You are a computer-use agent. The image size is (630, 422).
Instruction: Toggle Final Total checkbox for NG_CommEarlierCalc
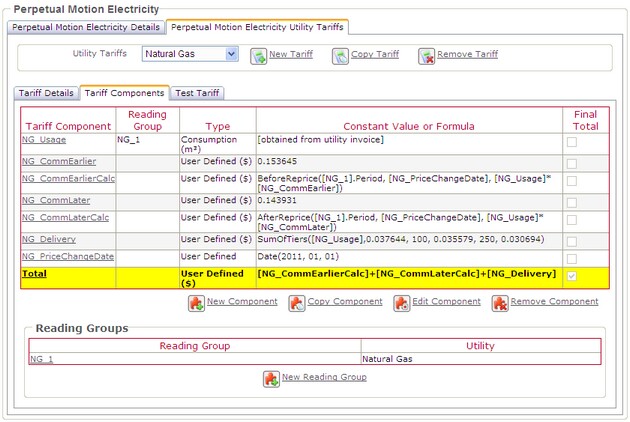pyautogui.click(x=572, y=181)
